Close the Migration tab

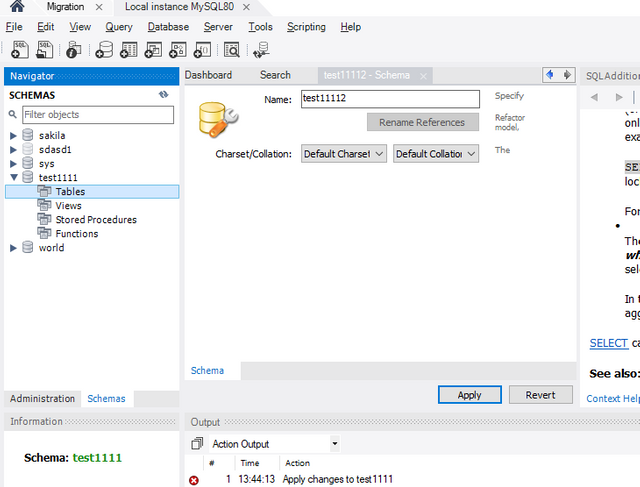(99, 7)
